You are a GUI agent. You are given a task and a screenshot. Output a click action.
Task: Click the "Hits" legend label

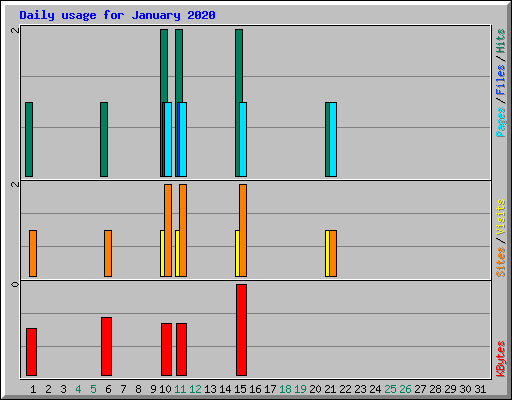[500, 41]
